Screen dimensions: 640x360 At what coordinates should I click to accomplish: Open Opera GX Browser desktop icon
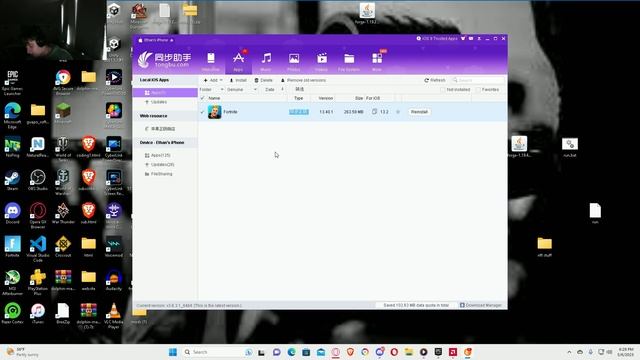click(x=38, y=216)
